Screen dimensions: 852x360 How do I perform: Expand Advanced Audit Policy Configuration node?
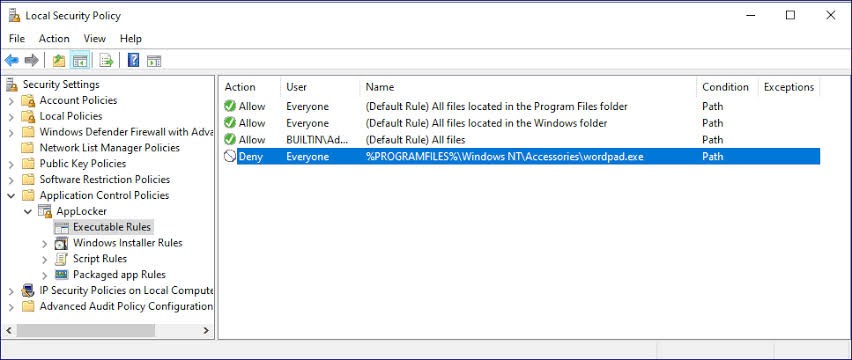(11, 306)
